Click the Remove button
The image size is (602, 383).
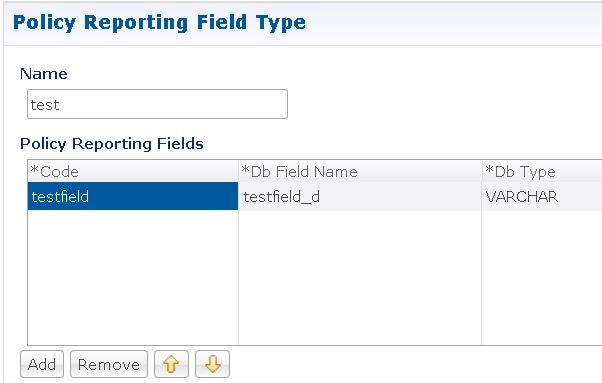[x=109, y=364]
